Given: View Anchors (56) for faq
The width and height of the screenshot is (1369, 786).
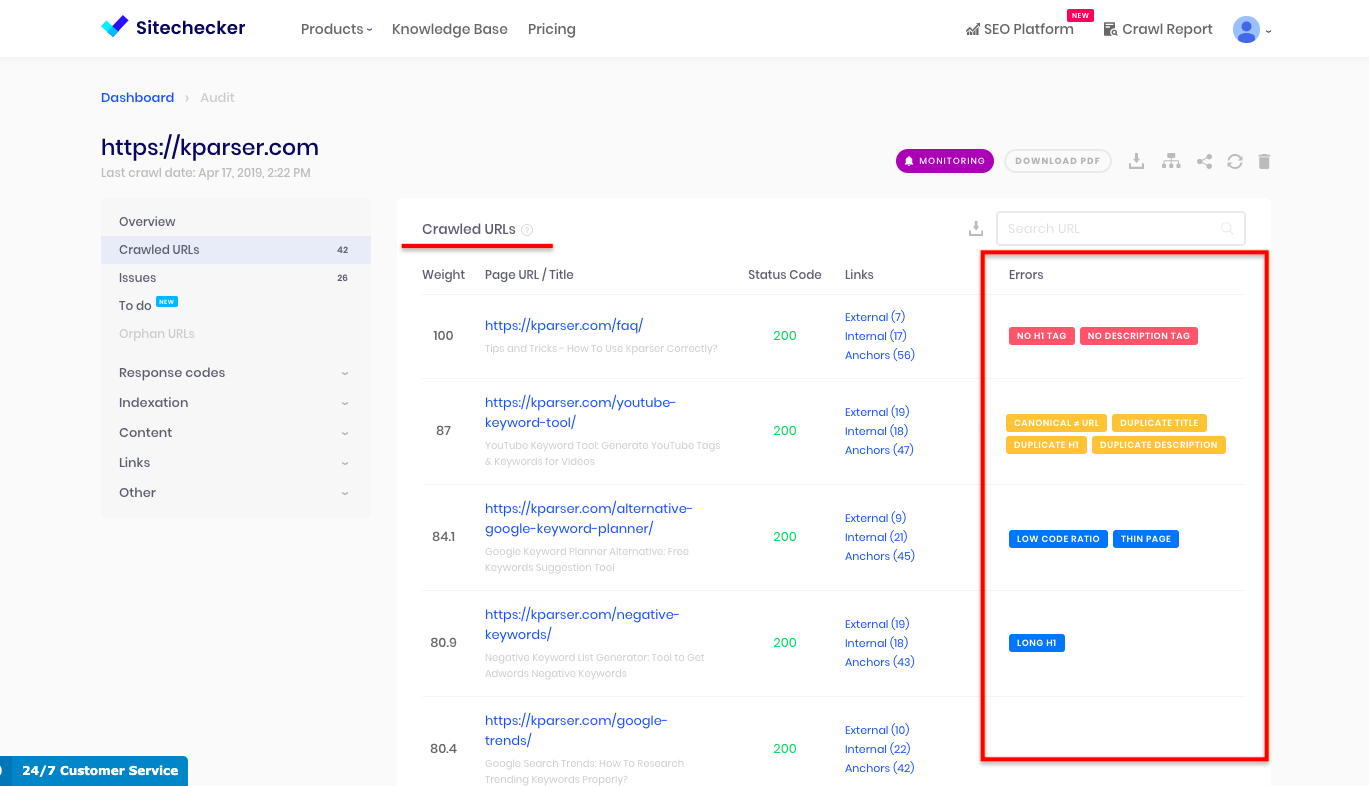Looking at the screenshot, I should coord(880,355).
